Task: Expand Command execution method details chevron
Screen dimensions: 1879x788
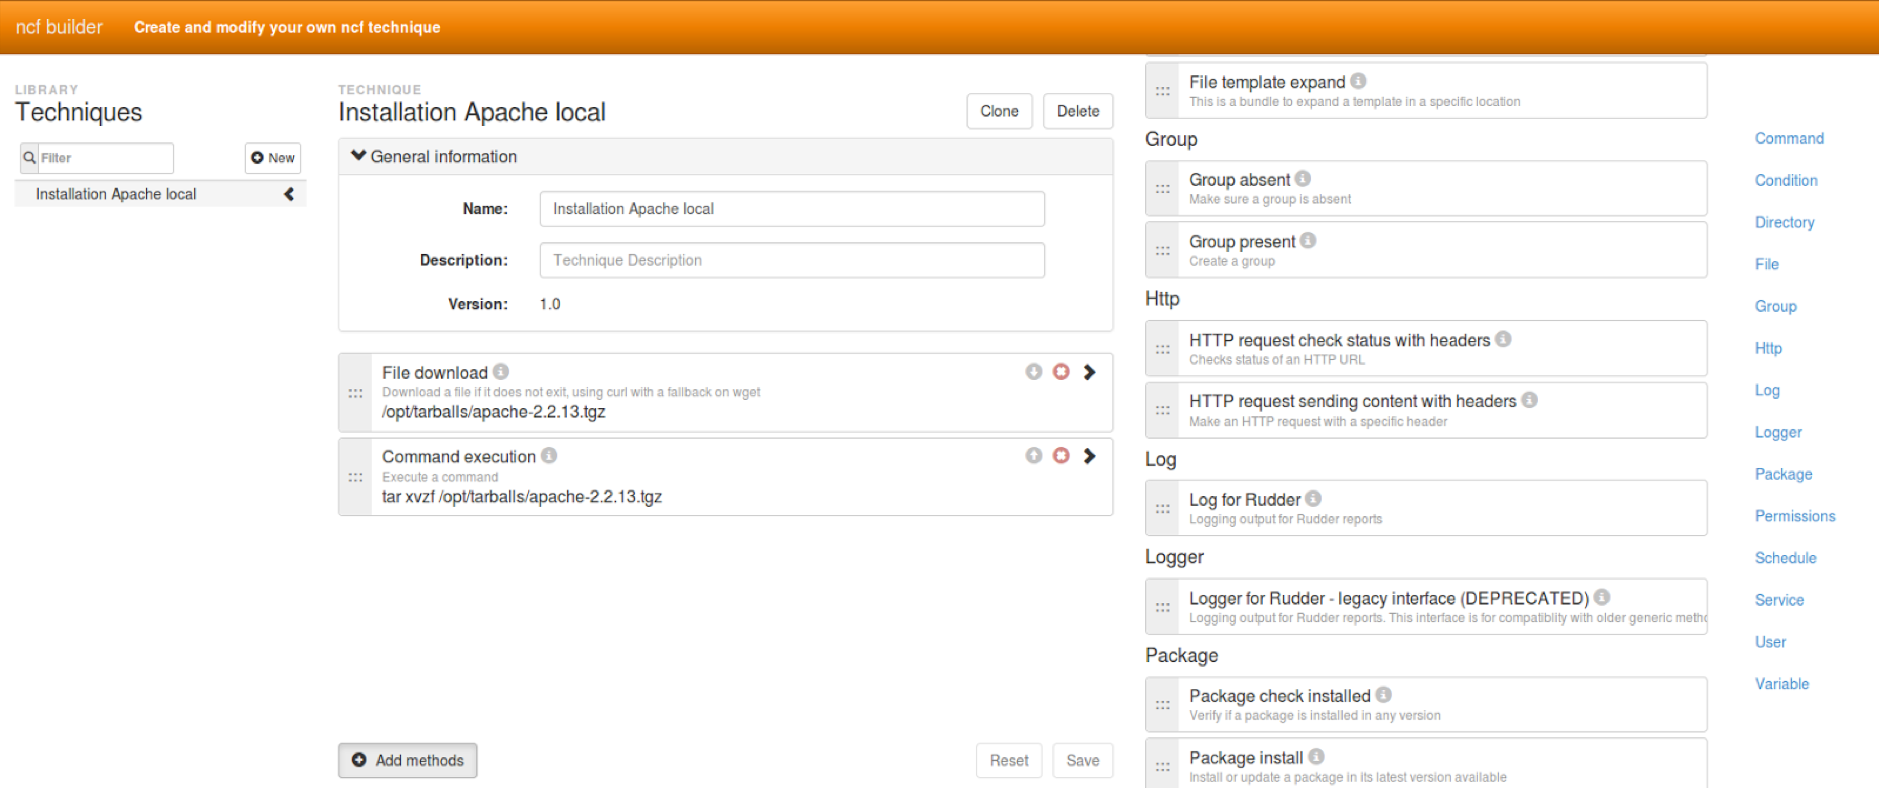Action: click(x=1090, y=455)
